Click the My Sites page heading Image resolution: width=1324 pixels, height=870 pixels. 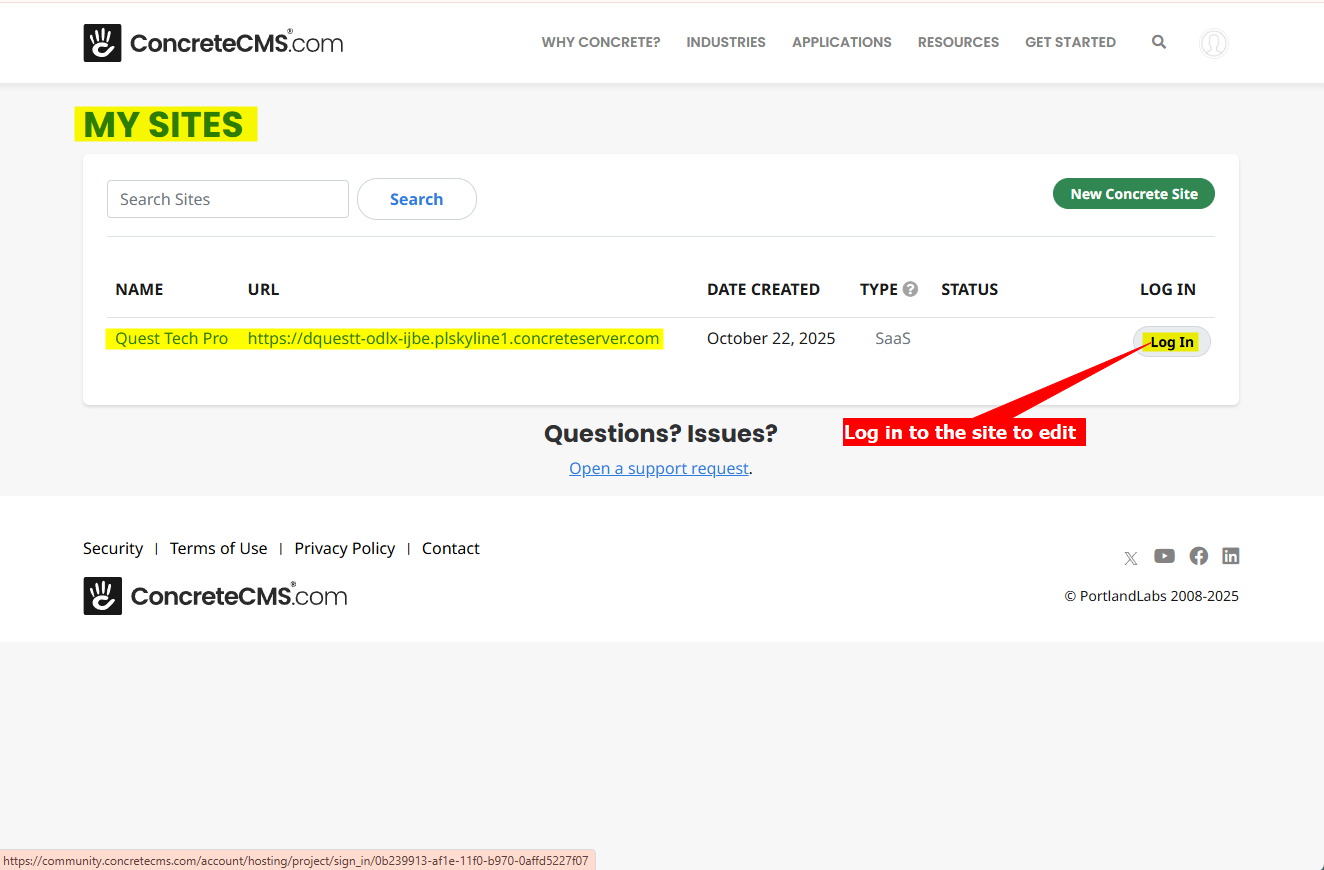pos(164,124)
